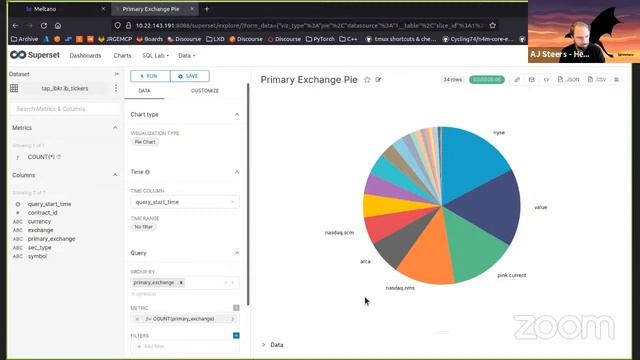
Task: Select the sec_type column
Action: point(40,248)
